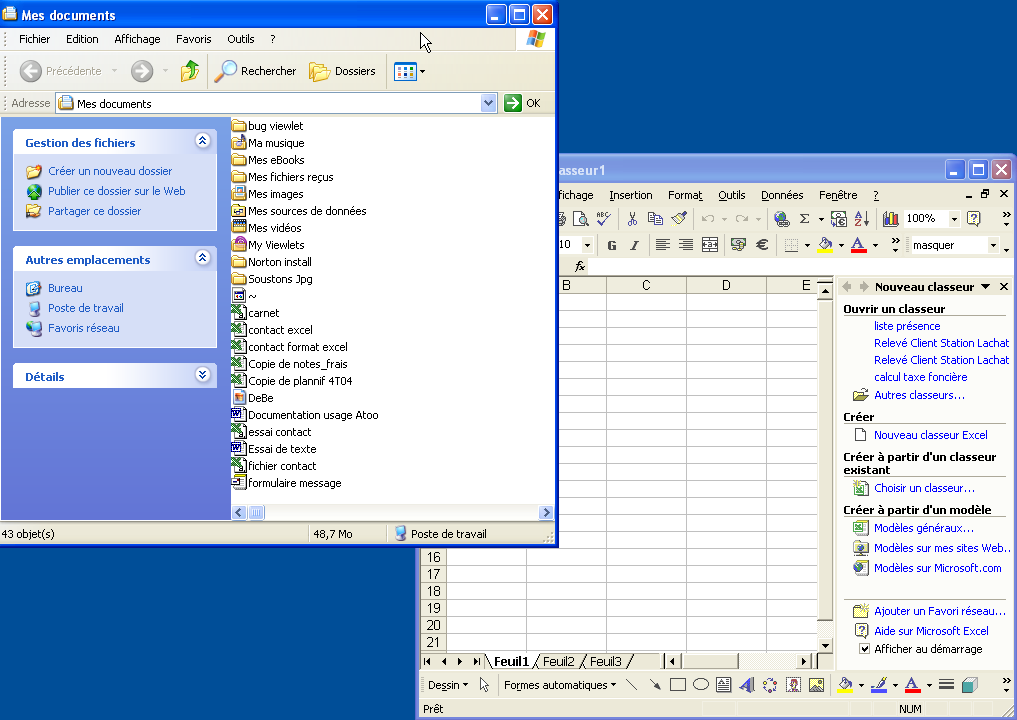The image size is (1017, 720).
Task: Open the font size 10 dropdown
Action: (x=587, y=245)
